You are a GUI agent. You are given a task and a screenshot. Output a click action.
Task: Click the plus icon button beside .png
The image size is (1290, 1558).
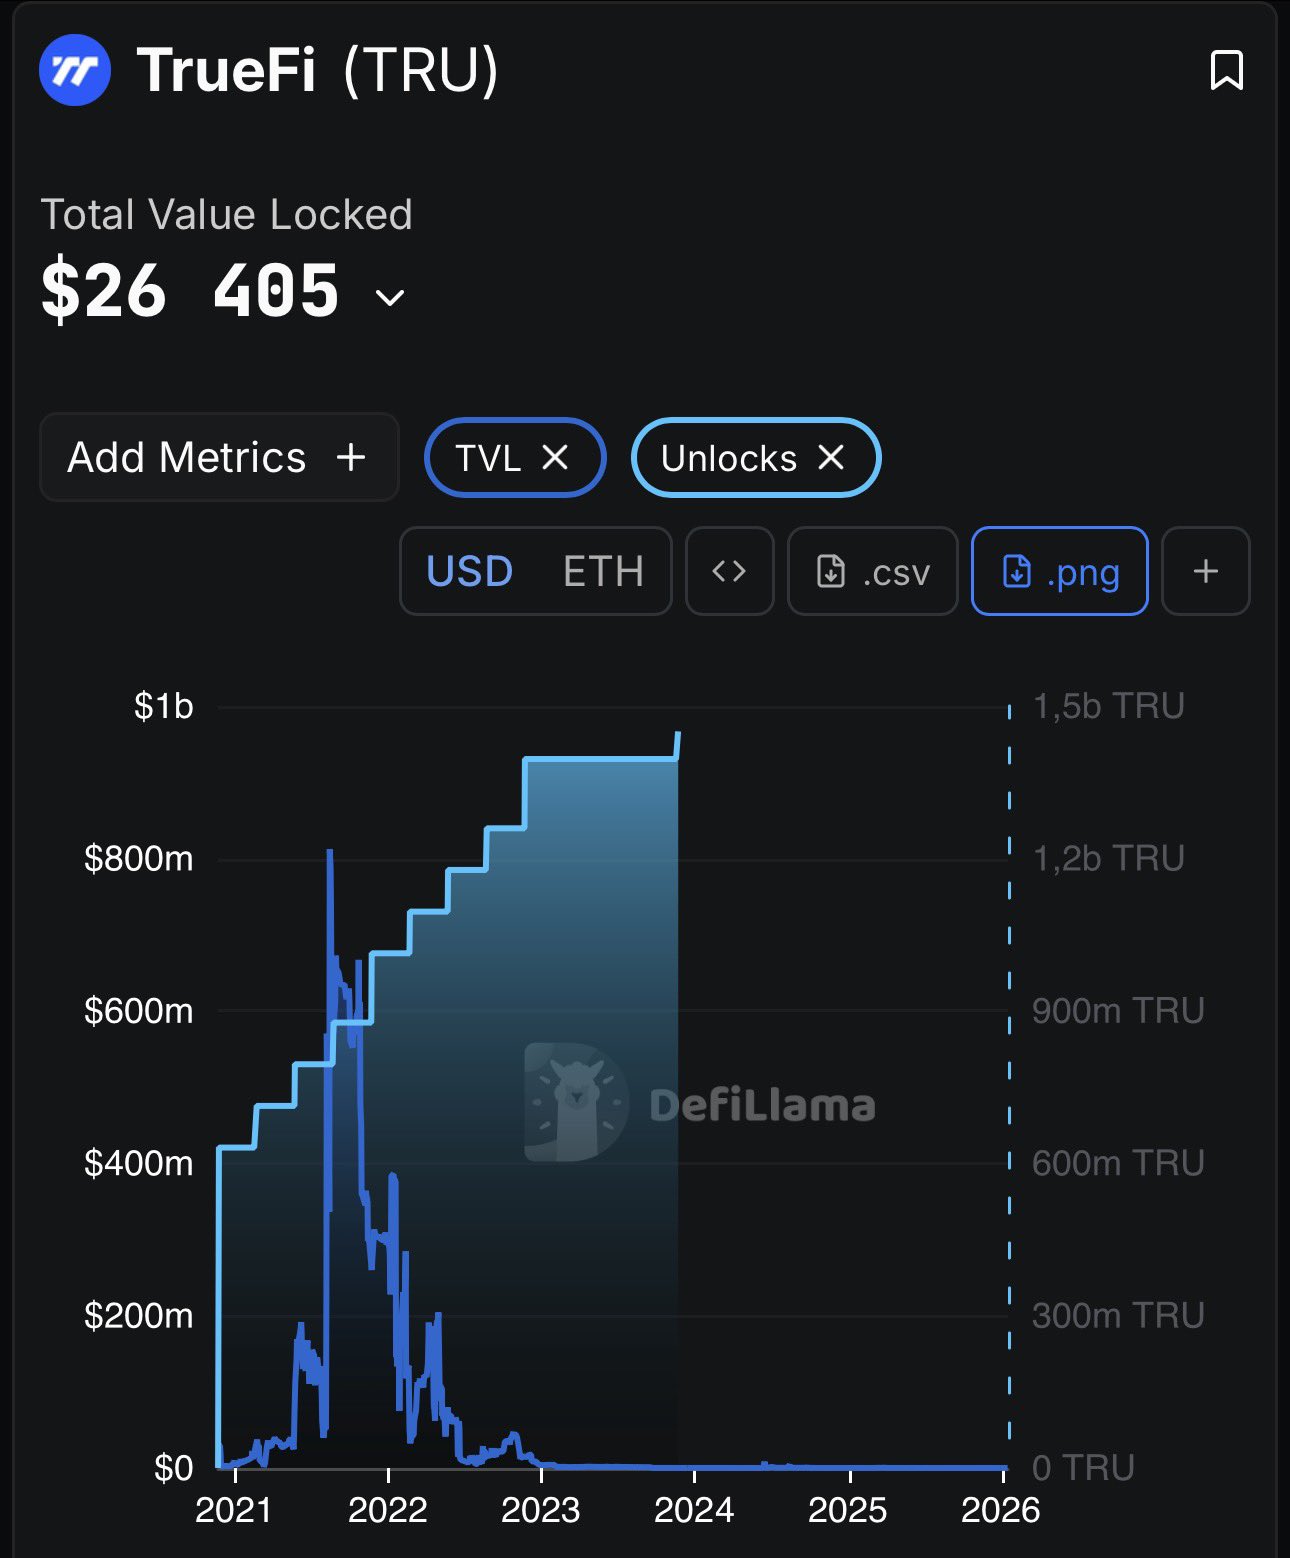(1205, 571)
